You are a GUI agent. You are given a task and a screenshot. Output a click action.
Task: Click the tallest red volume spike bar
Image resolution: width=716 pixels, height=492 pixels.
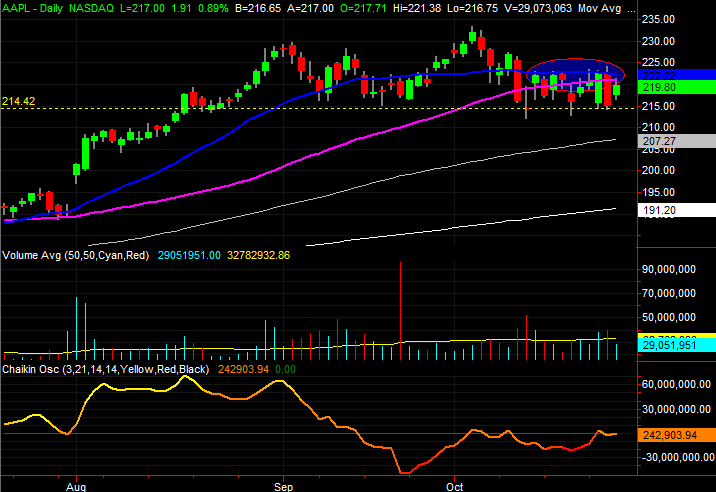coord(400,310)
